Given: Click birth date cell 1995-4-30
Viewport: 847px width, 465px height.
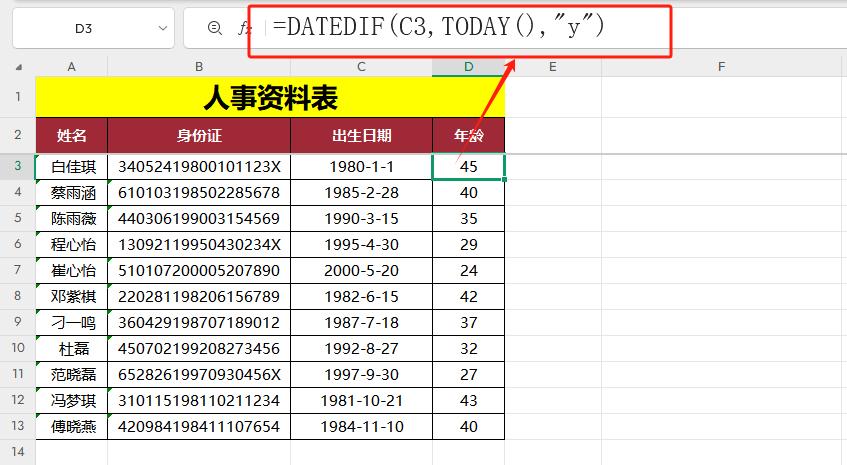Looking at the screenshot, I should [361, 245].
